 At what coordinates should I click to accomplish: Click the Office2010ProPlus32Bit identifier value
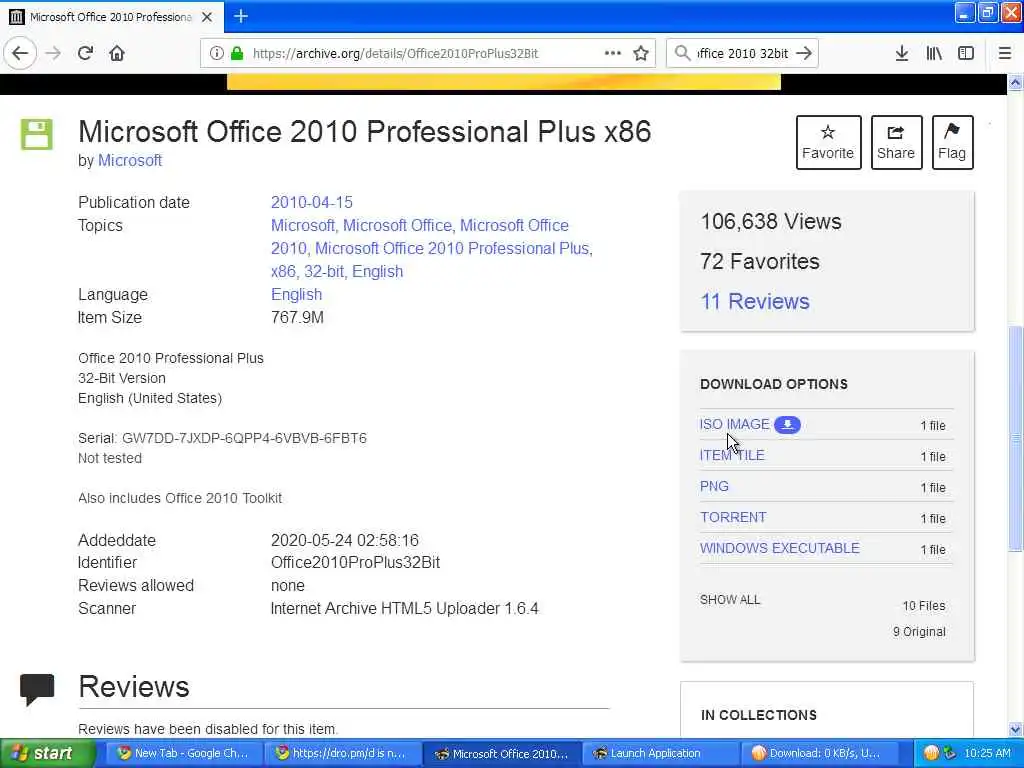point(355,562)
